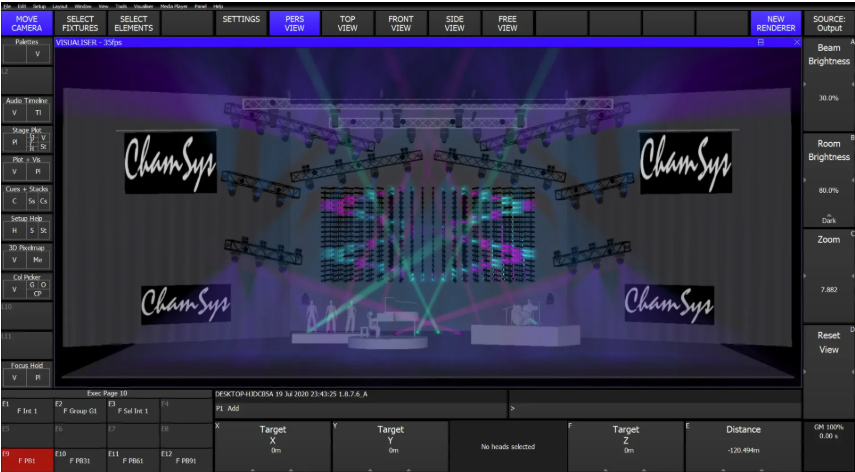855x472 pixels.
Task: Click Setup Help S button
Action: [32, 231]
